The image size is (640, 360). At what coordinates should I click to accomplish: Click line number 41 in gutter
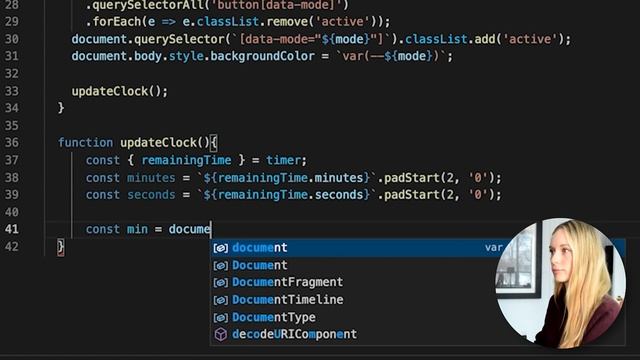coord(12,229)
